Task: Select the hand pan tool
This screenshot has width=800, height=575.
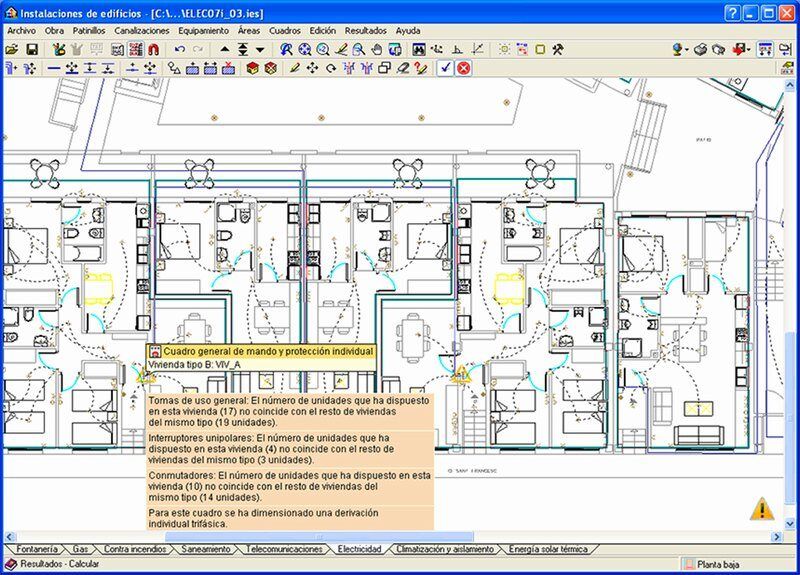Action: [x=377, y=49]
